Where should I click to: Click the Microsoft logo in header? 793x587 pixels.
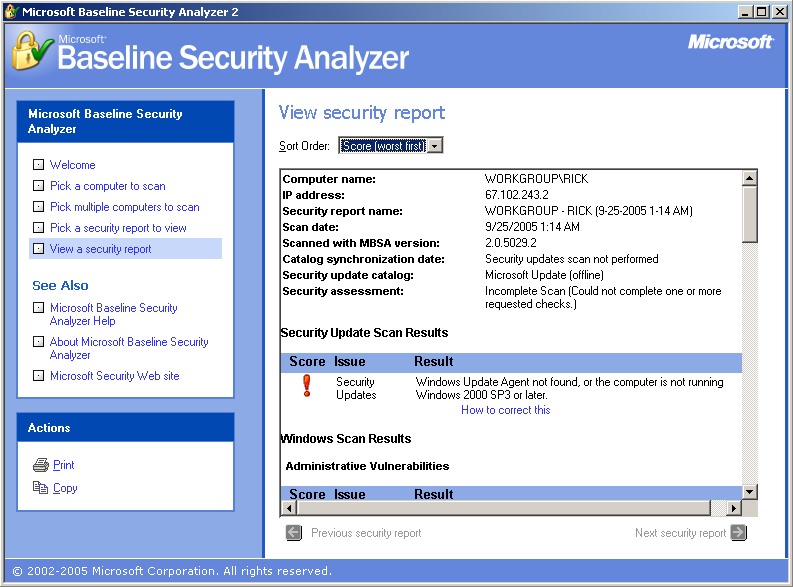pos(730,41)
